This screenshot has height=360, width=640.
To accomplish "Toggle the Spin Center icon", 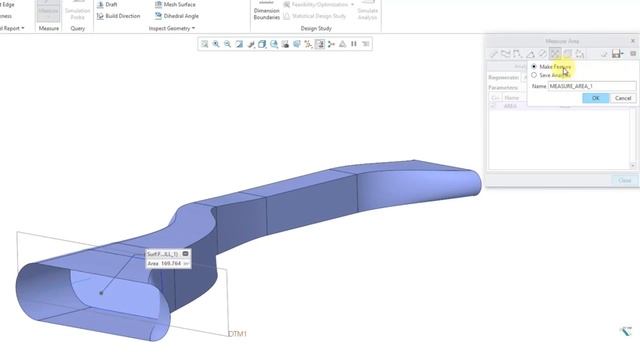I will coord(331,44).
